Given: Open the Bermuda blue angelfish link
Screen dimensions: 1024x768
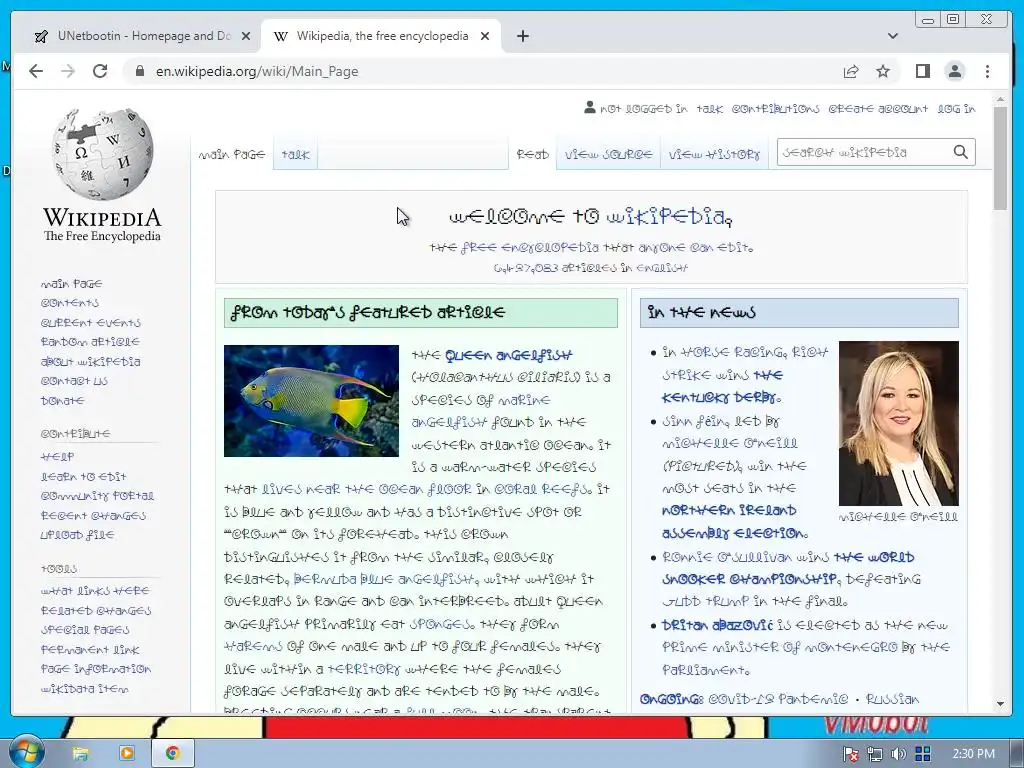Looking at the screenshot, I should click(x=385, y=579).
